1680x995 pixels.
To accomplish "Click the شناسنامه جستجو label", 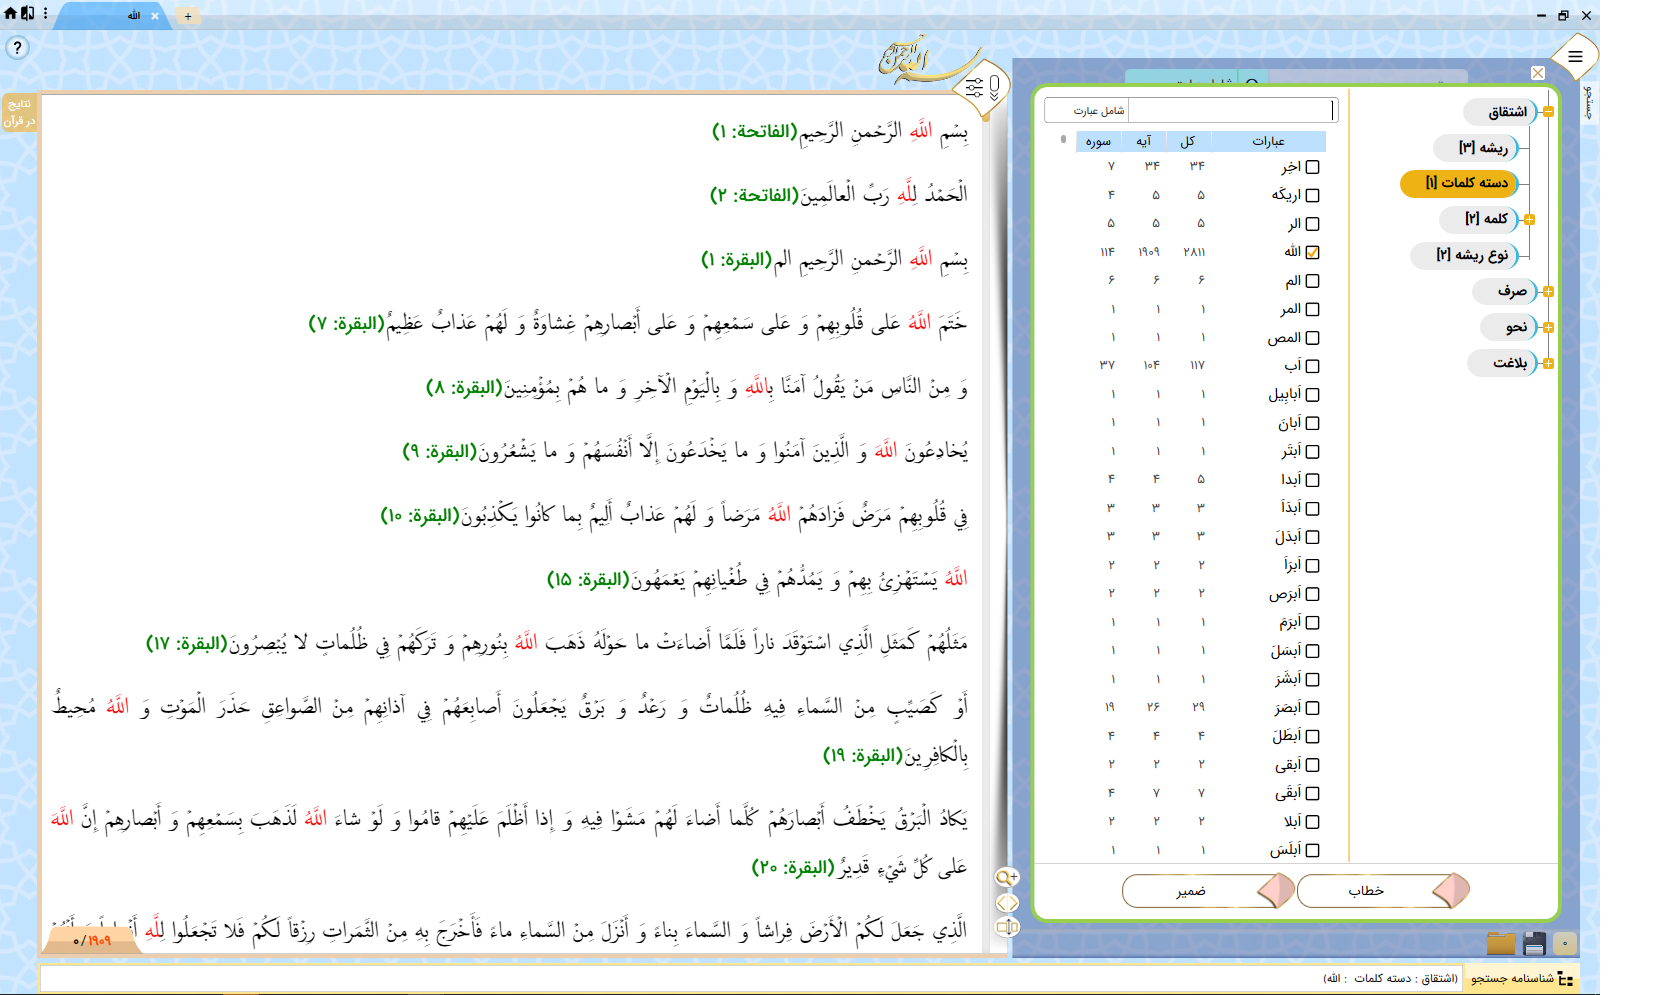I will [x=1512, y=979].
